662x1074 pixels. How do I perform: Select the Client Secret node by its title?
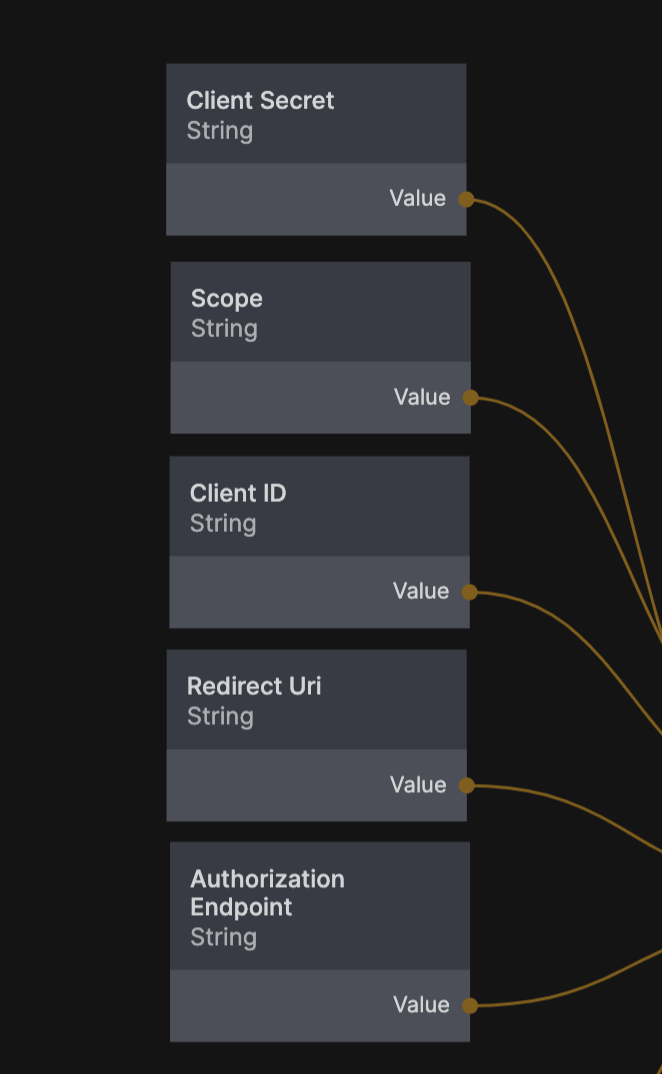click(260, 100)
